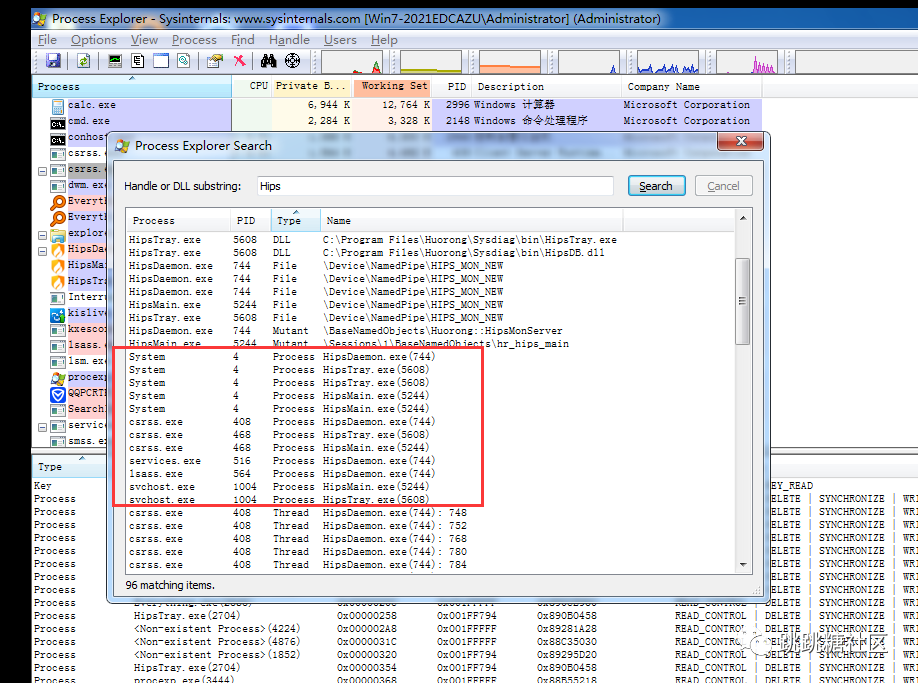Image resolution: width=918 pixels, height=683 pixels.
Task: Select the calc.exe calculator icon
Action: click(x=58, y=106)
